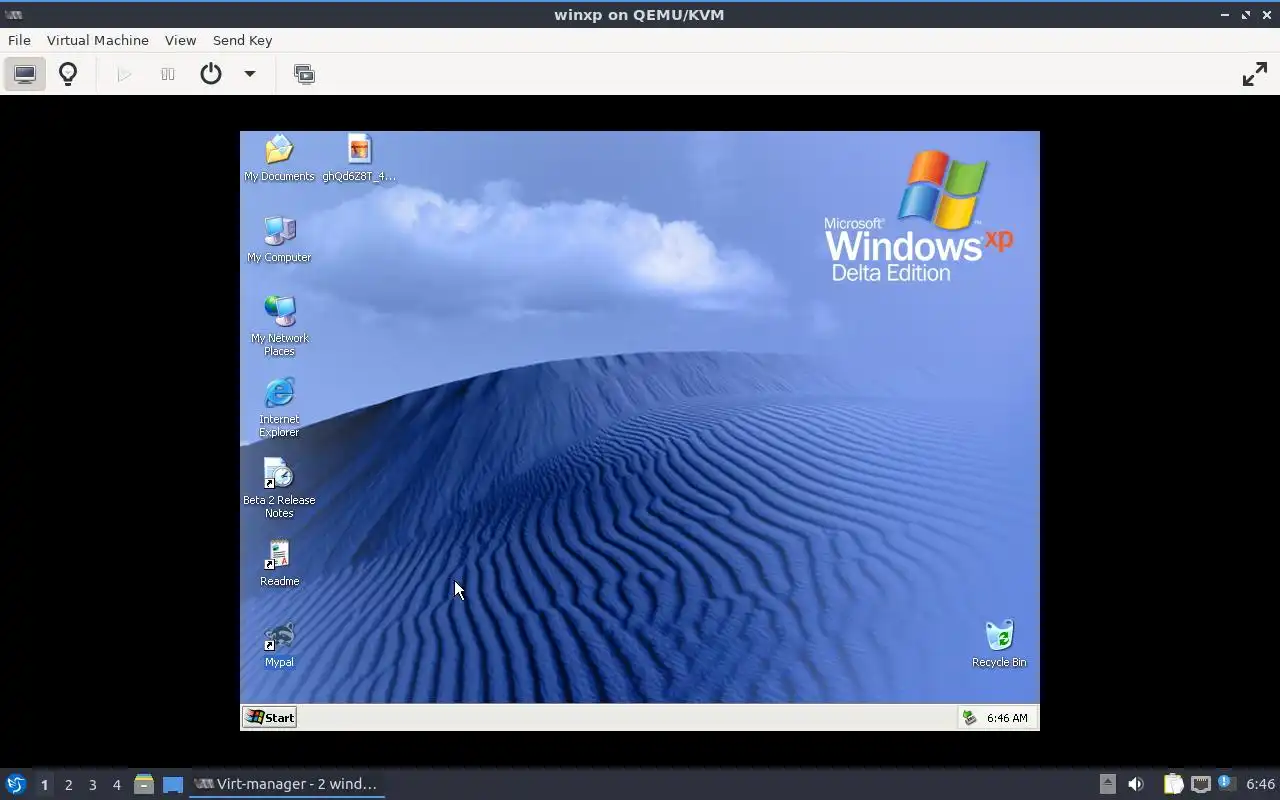Switch to workspace 4
Image resolution: width=1280 pixels, height=800 pixels.
(x=116, y=784)
